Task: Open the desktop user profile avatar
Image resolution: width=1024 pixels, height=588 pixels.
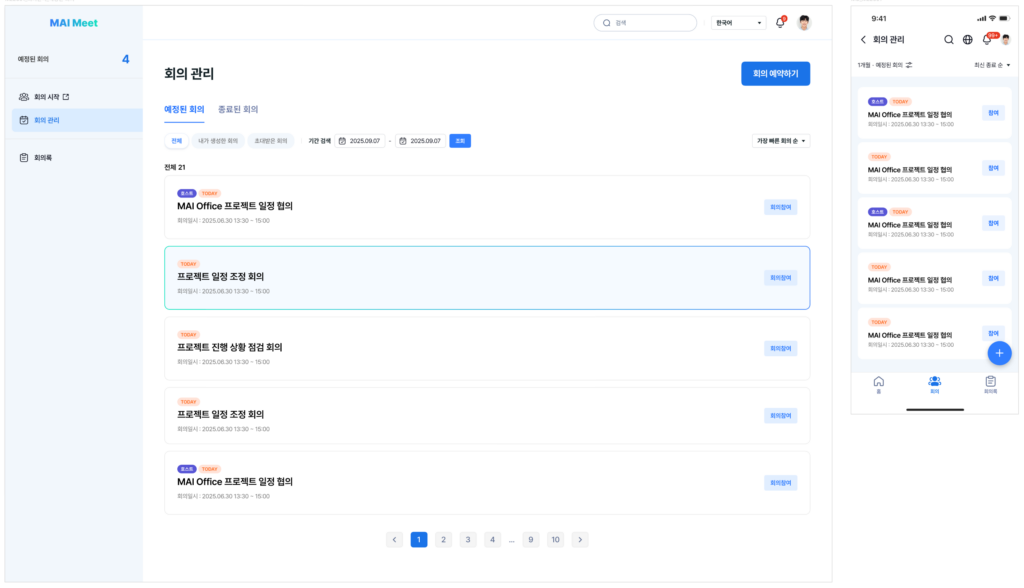Action: coord(805,22)
